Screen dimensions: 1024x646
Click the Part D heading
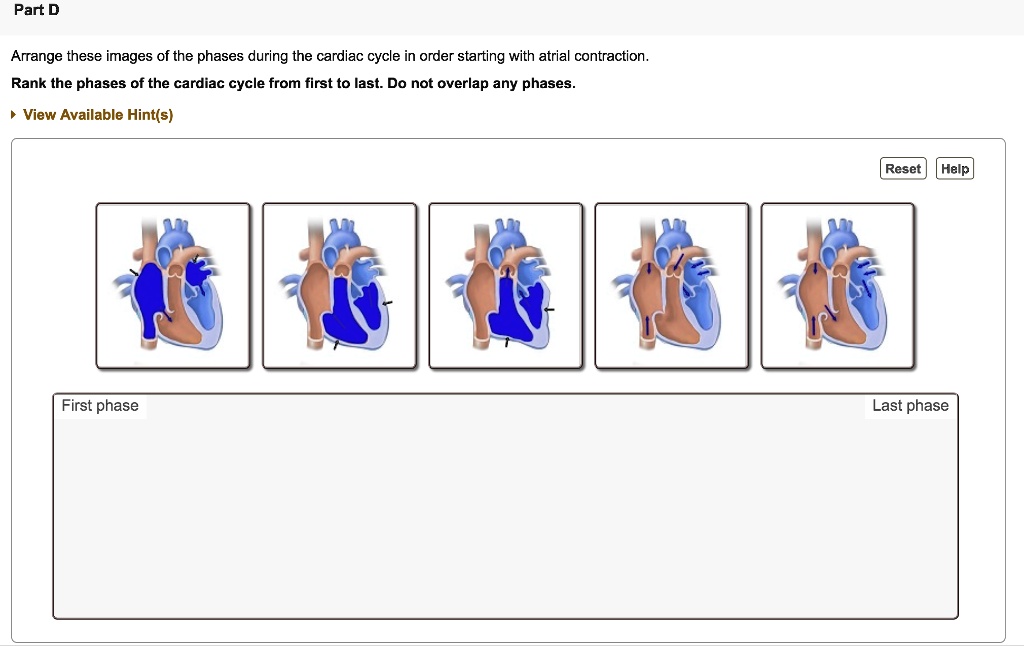click(36, 9)
